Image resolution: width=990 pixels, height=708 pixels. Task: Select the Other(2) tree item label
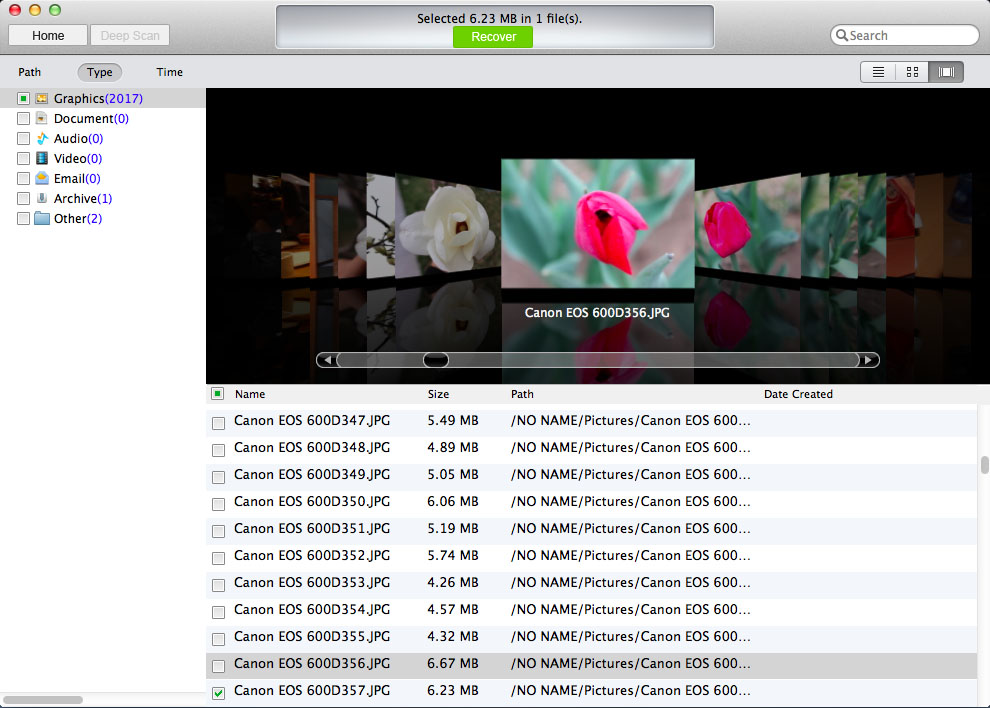pyautogui.click(x=78, y=219)
